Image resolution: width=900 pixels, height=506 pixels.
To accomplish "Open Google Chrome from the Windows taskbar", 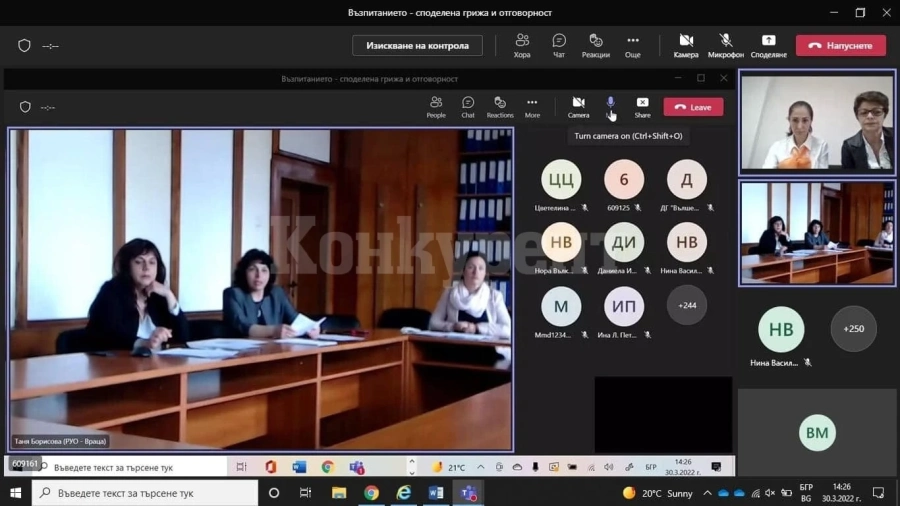I will 371,493.
